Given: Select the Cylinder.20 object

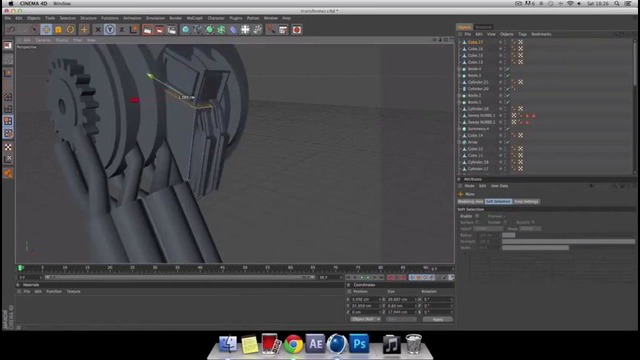Looking at the screenshot, I should click(478, 89).
